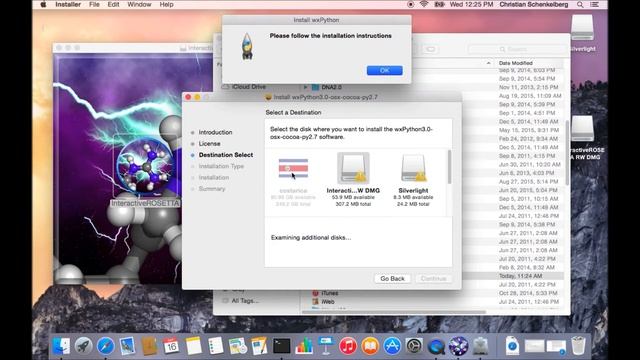Image resolution: width=640 pixels, height=360 pixels.
Task: Click the Introduction step in installer sidebar
Action: tap(215, 132)
